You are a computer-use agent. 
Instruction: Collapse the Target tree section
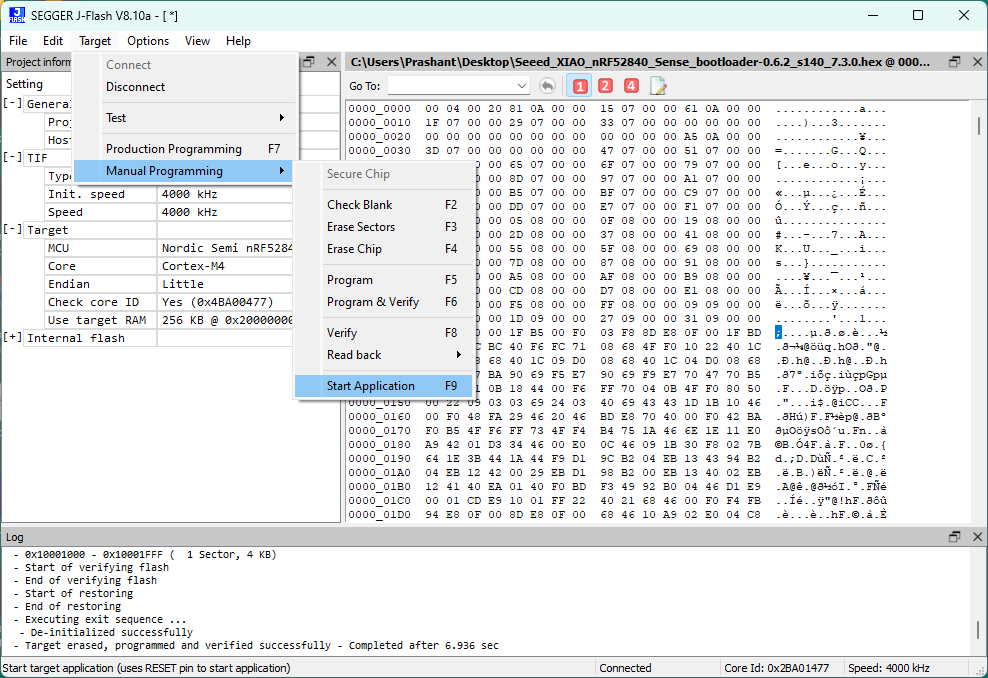click(13, 229)
